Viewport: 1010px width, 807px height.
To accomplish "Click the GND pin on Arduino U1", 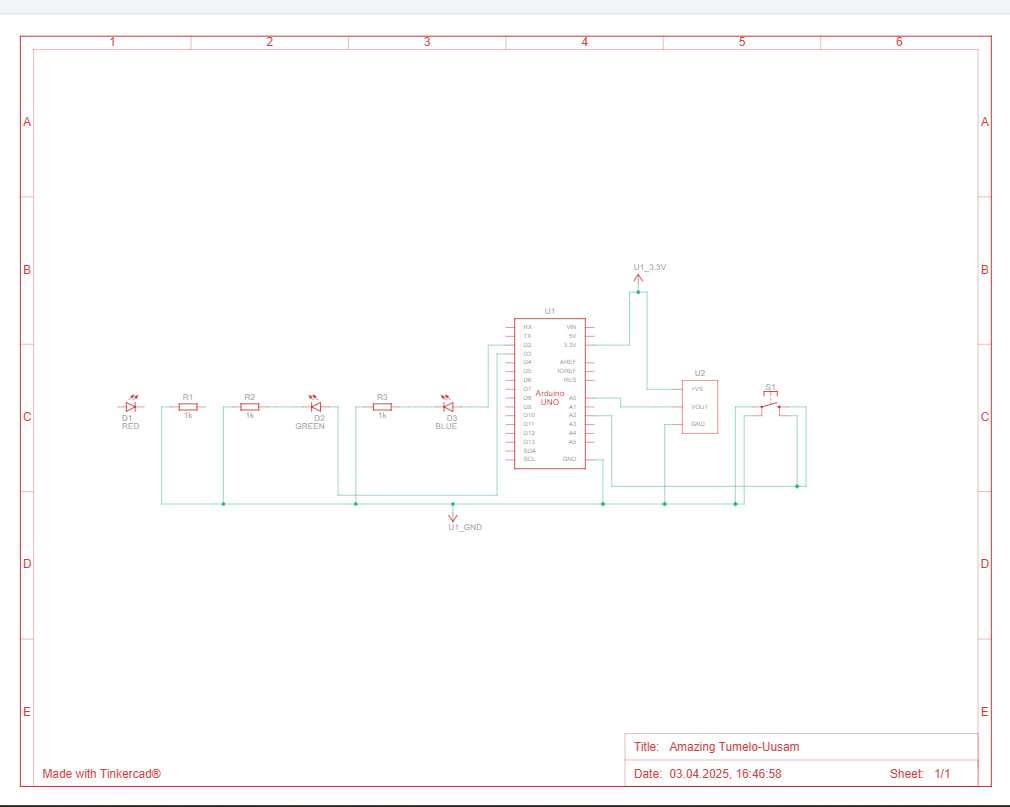I will pos(570,459).
